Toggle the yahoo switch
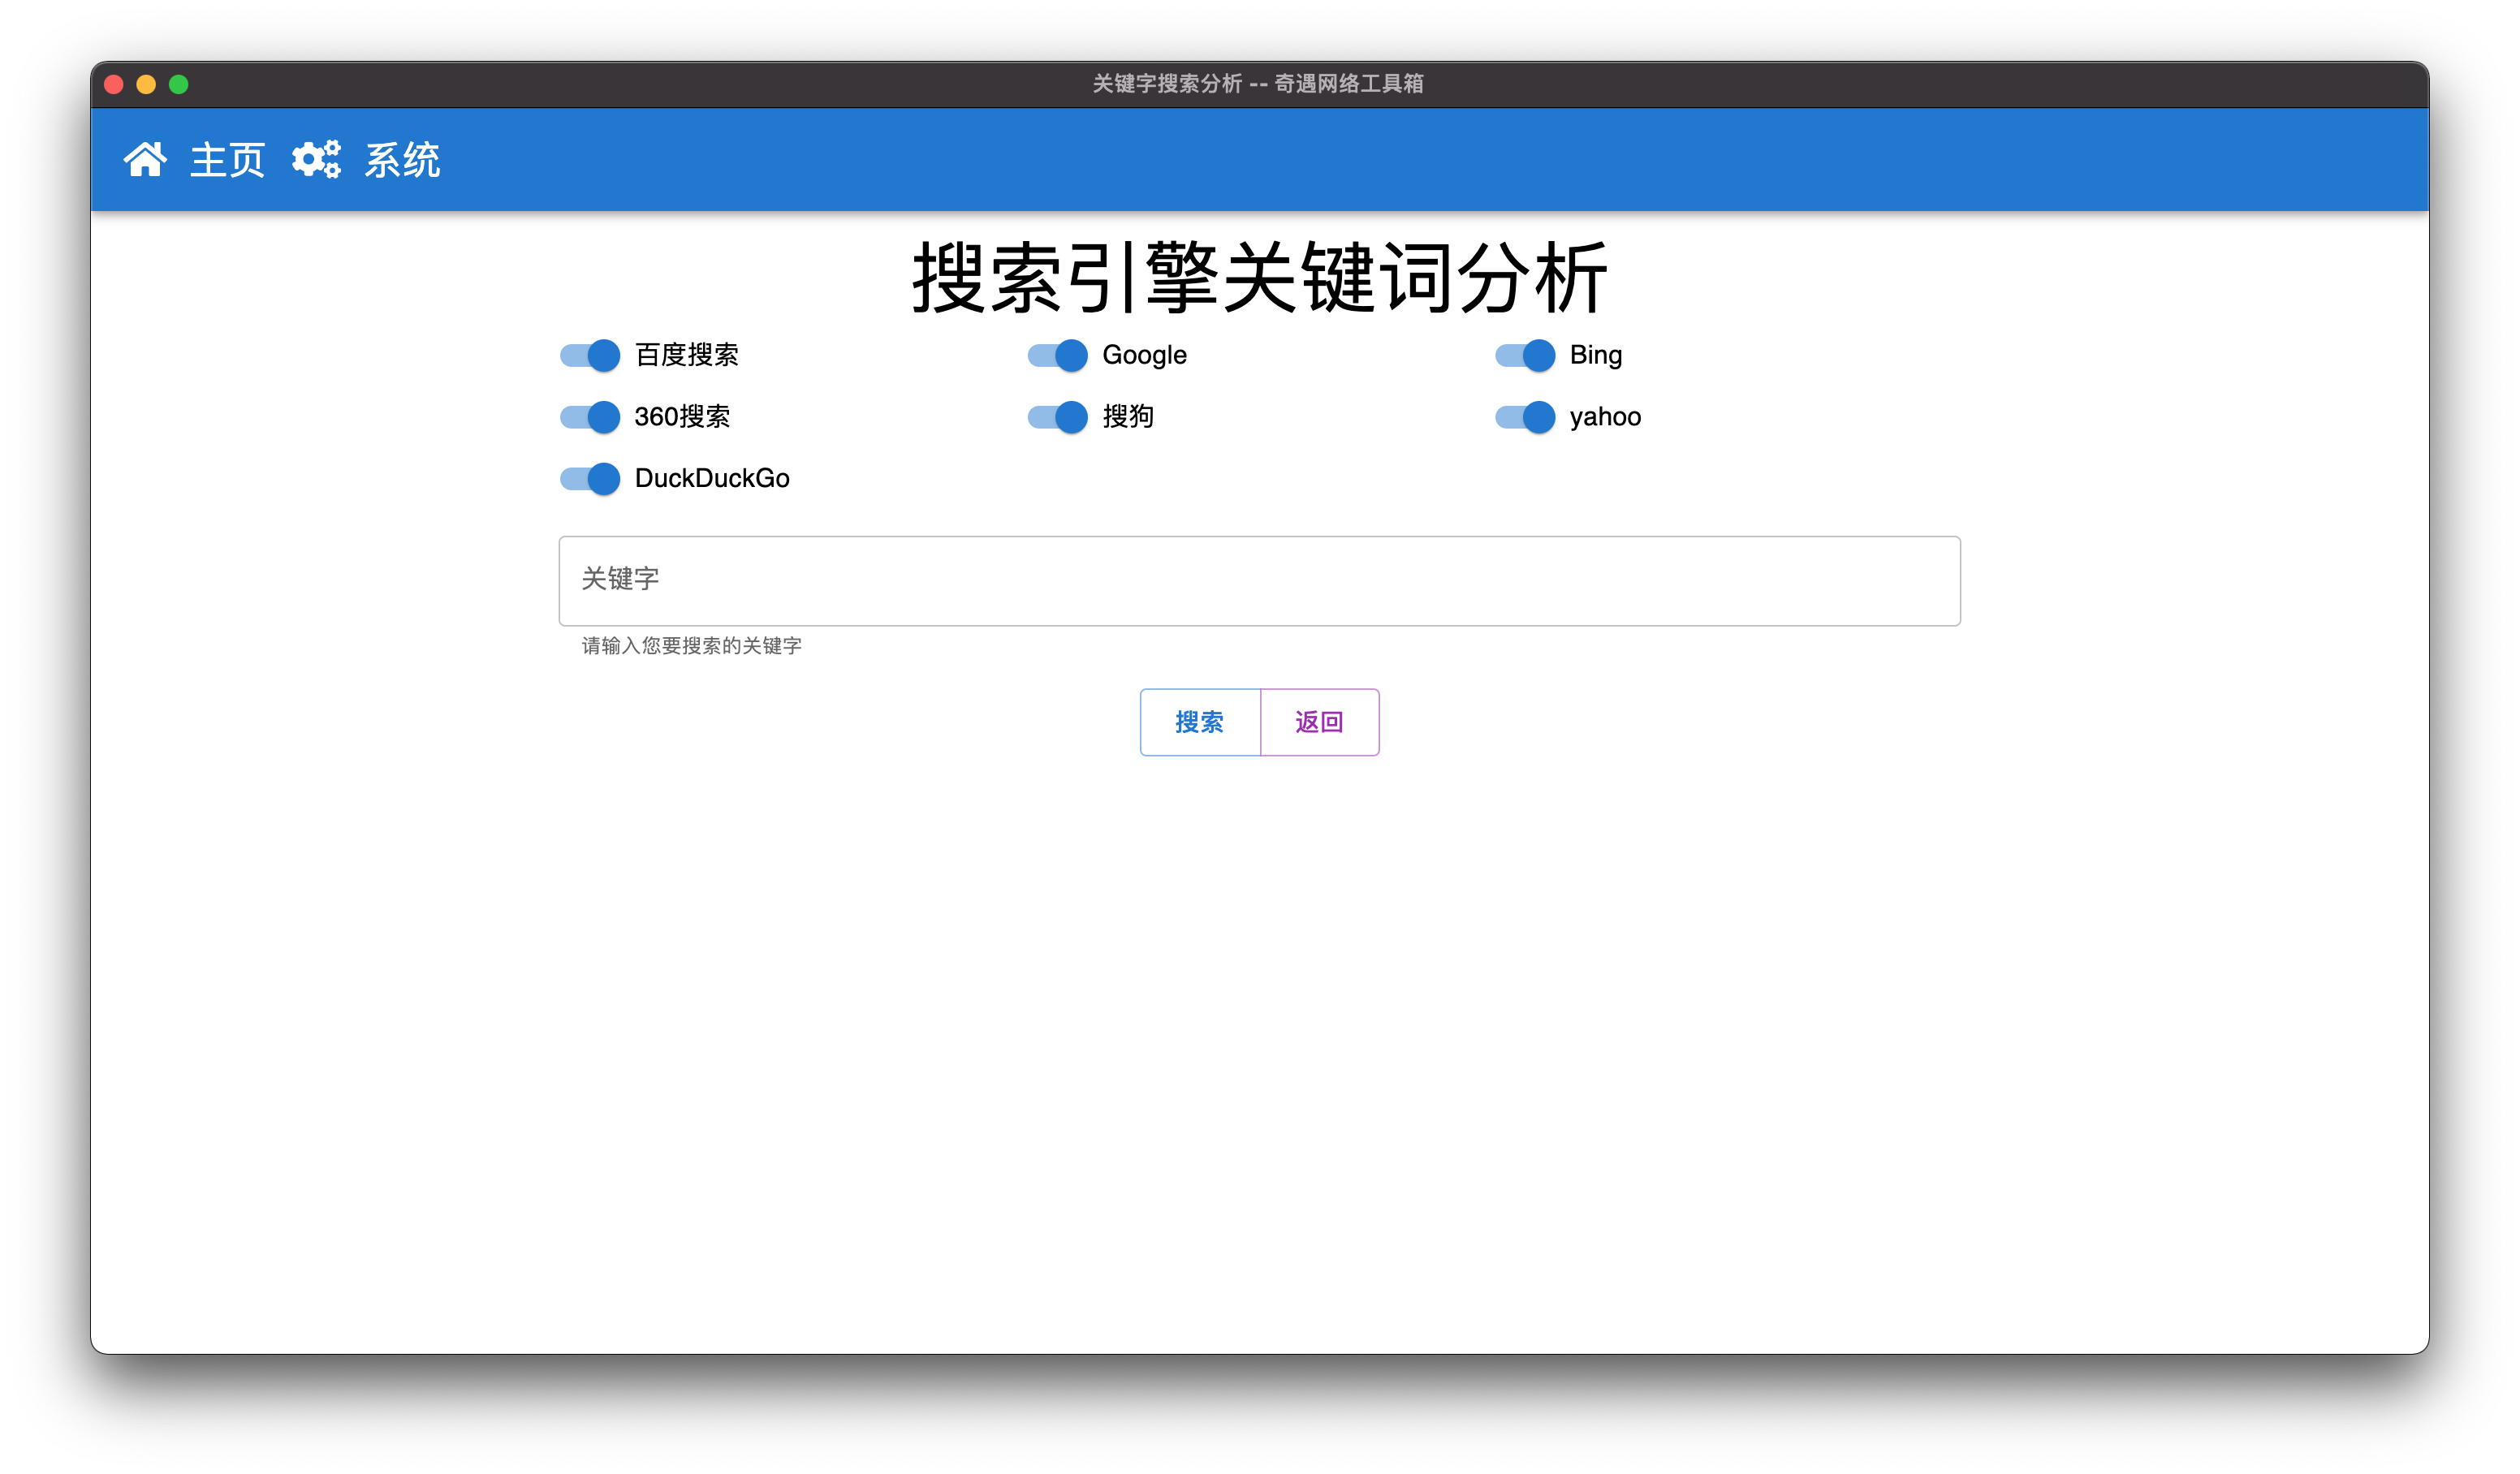2520x1474 pixels. [1525, 417]
